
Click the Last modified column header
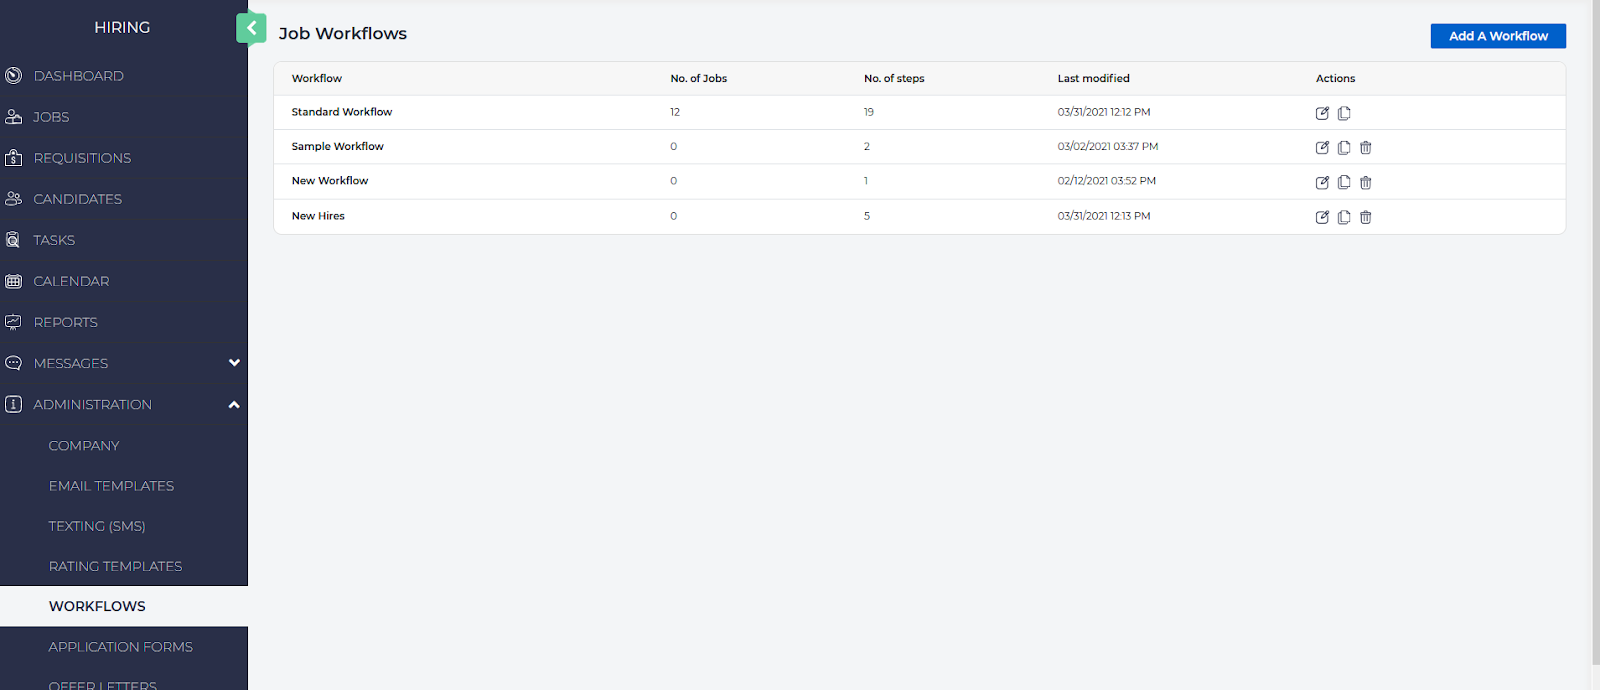coord(1093,78)
